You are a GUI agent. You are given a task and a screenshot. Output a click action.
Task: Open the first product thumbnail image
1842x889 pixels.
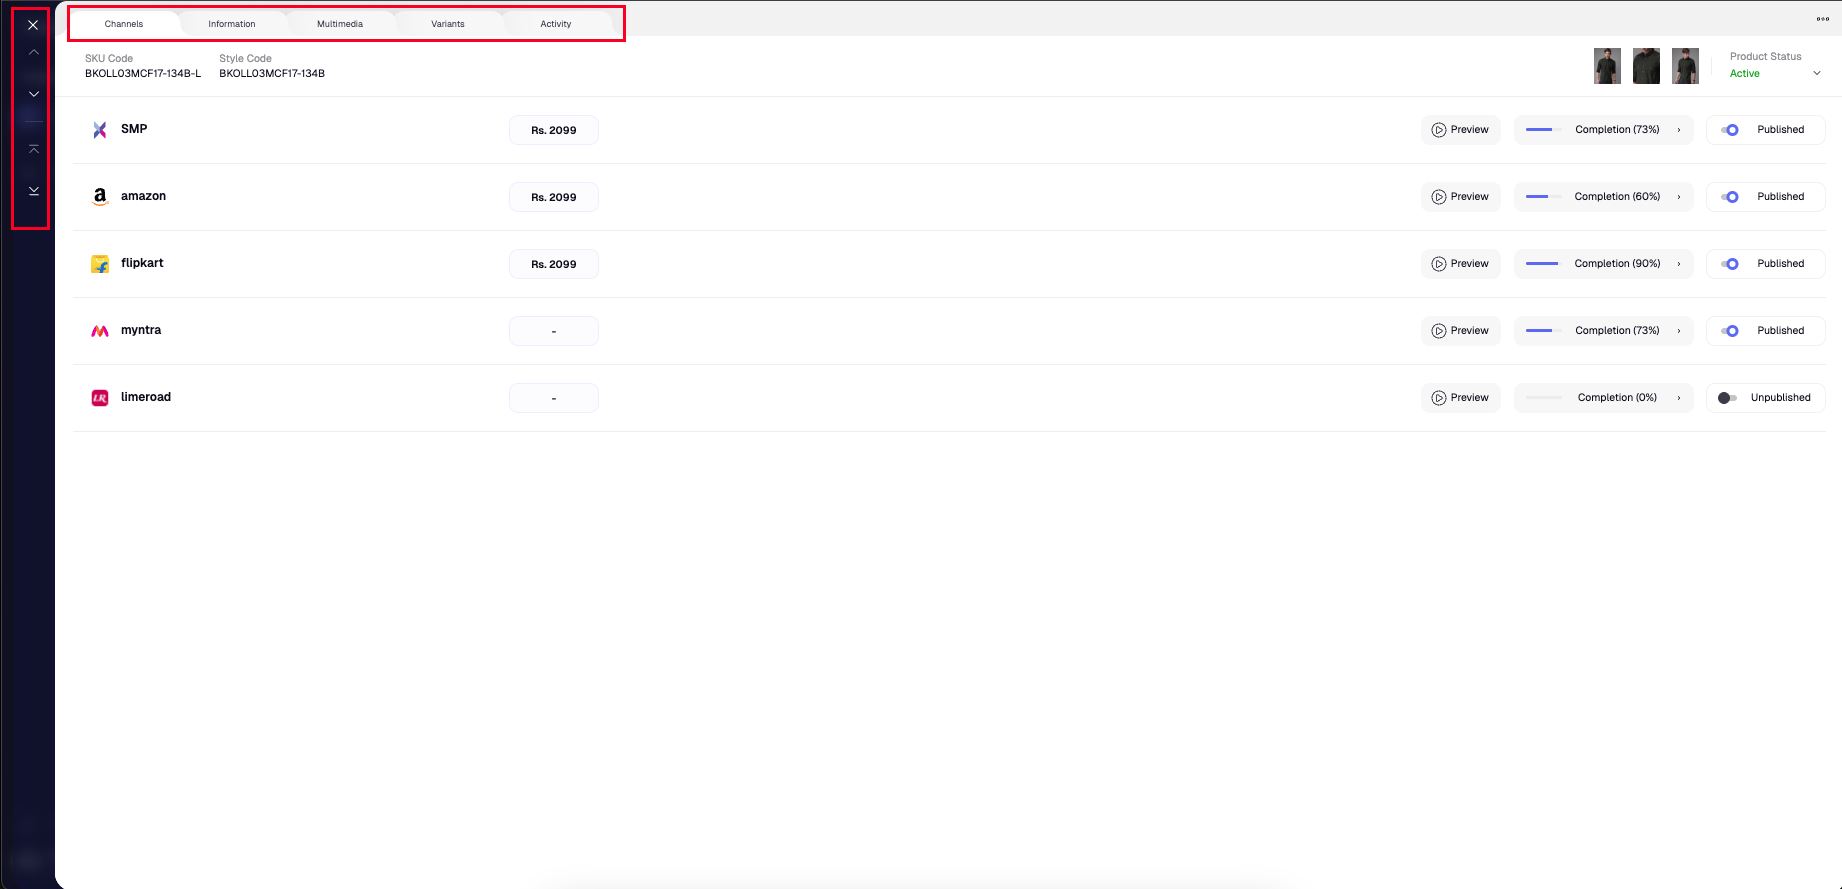[x=1607, y=66]
